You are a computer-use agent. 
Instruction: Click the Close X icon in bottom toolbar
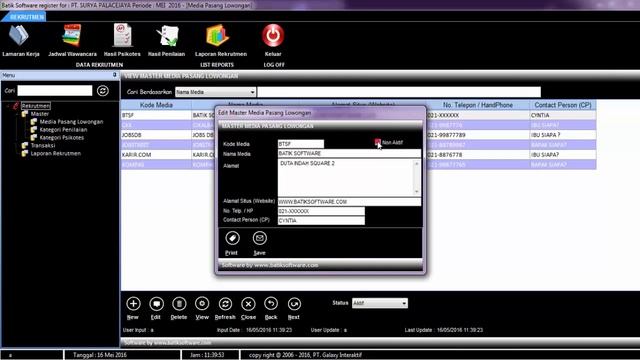(248, 304)
